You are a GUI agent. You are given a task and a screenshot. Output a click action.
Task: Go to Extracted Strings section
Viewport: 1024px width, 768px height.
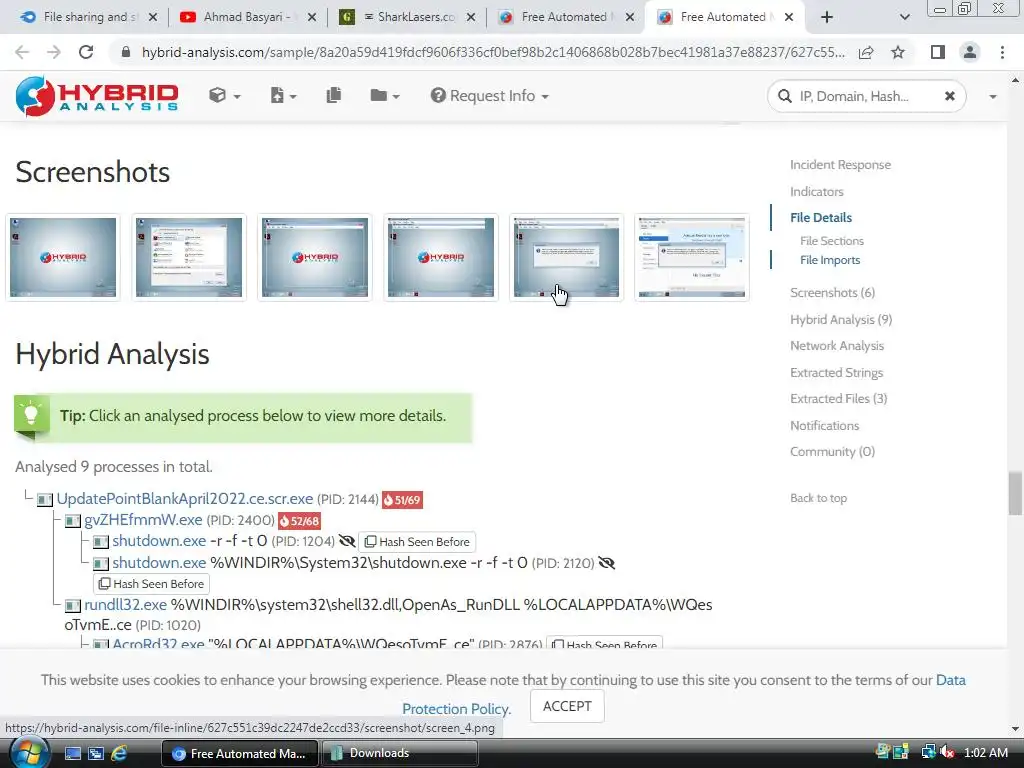(x=836, y=372)
